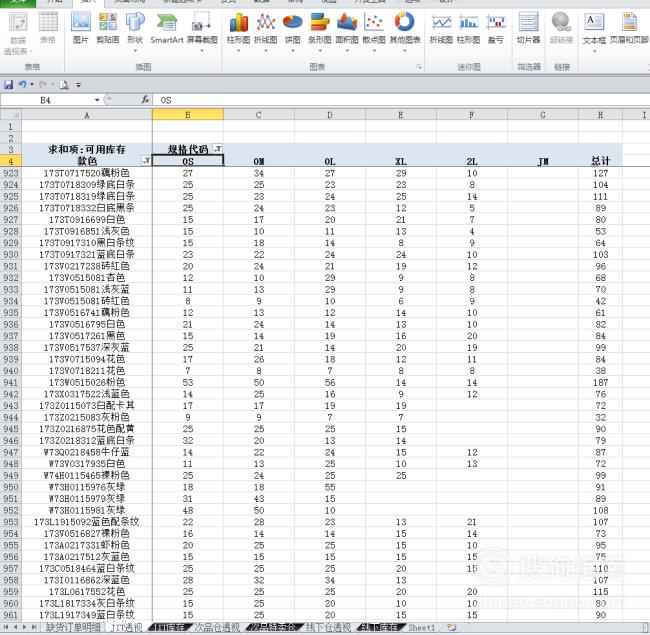Select cell W73Q0218458牛仔蓝

(x=87, y=452)
